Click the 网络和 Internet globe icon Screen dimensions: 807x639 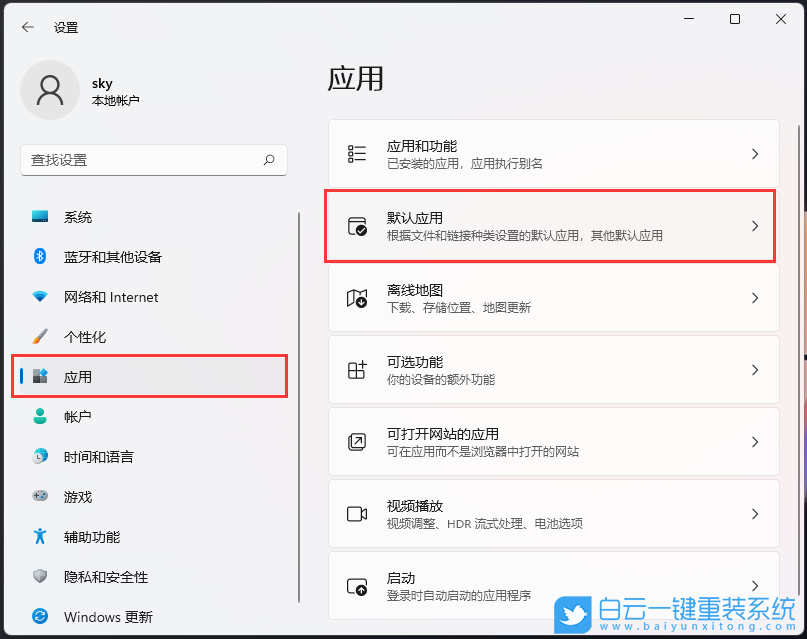click(x=37, y=297)
